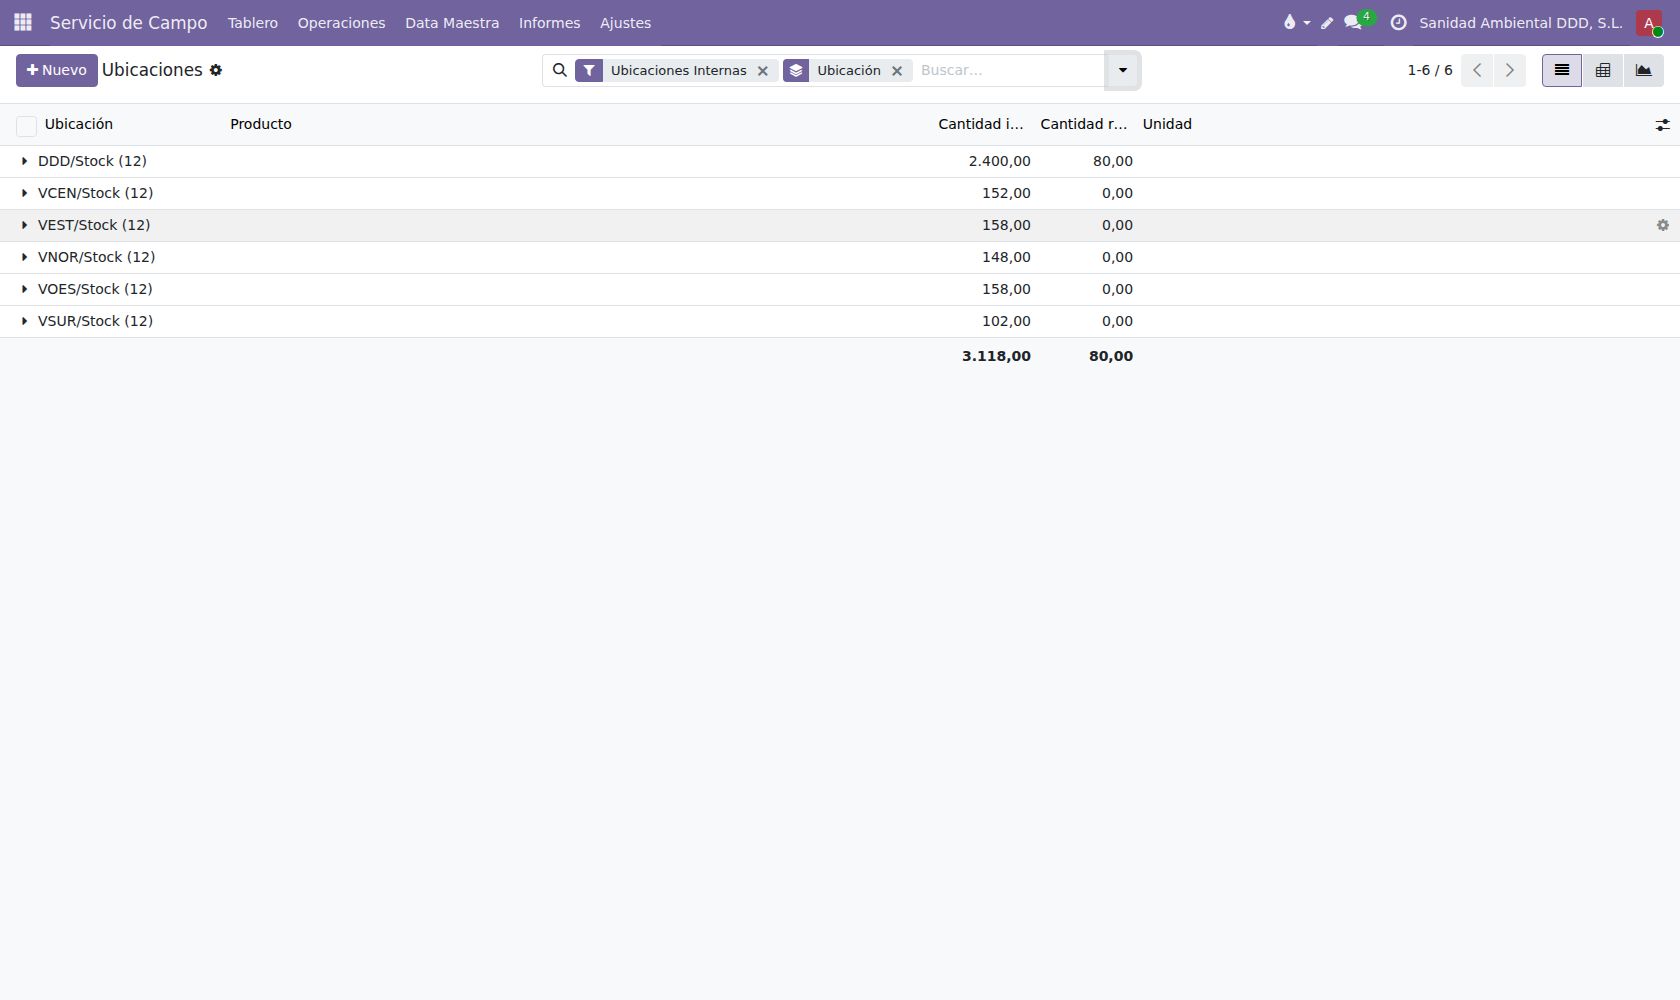Screen dimensions: 1680x1000
Task: Open the apps grid home menu
Action: (x=23, y=22)
